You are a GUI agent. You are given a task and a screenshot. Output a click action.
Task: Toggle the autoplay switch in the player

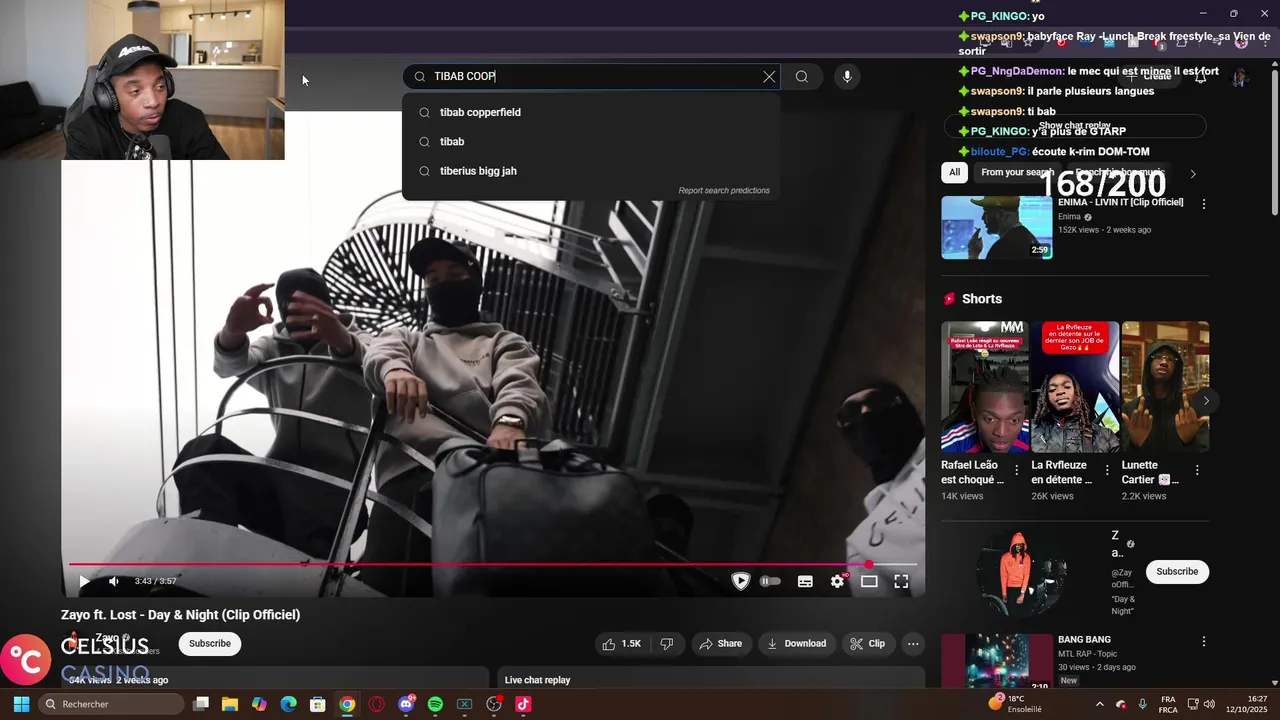click(770, 581)
